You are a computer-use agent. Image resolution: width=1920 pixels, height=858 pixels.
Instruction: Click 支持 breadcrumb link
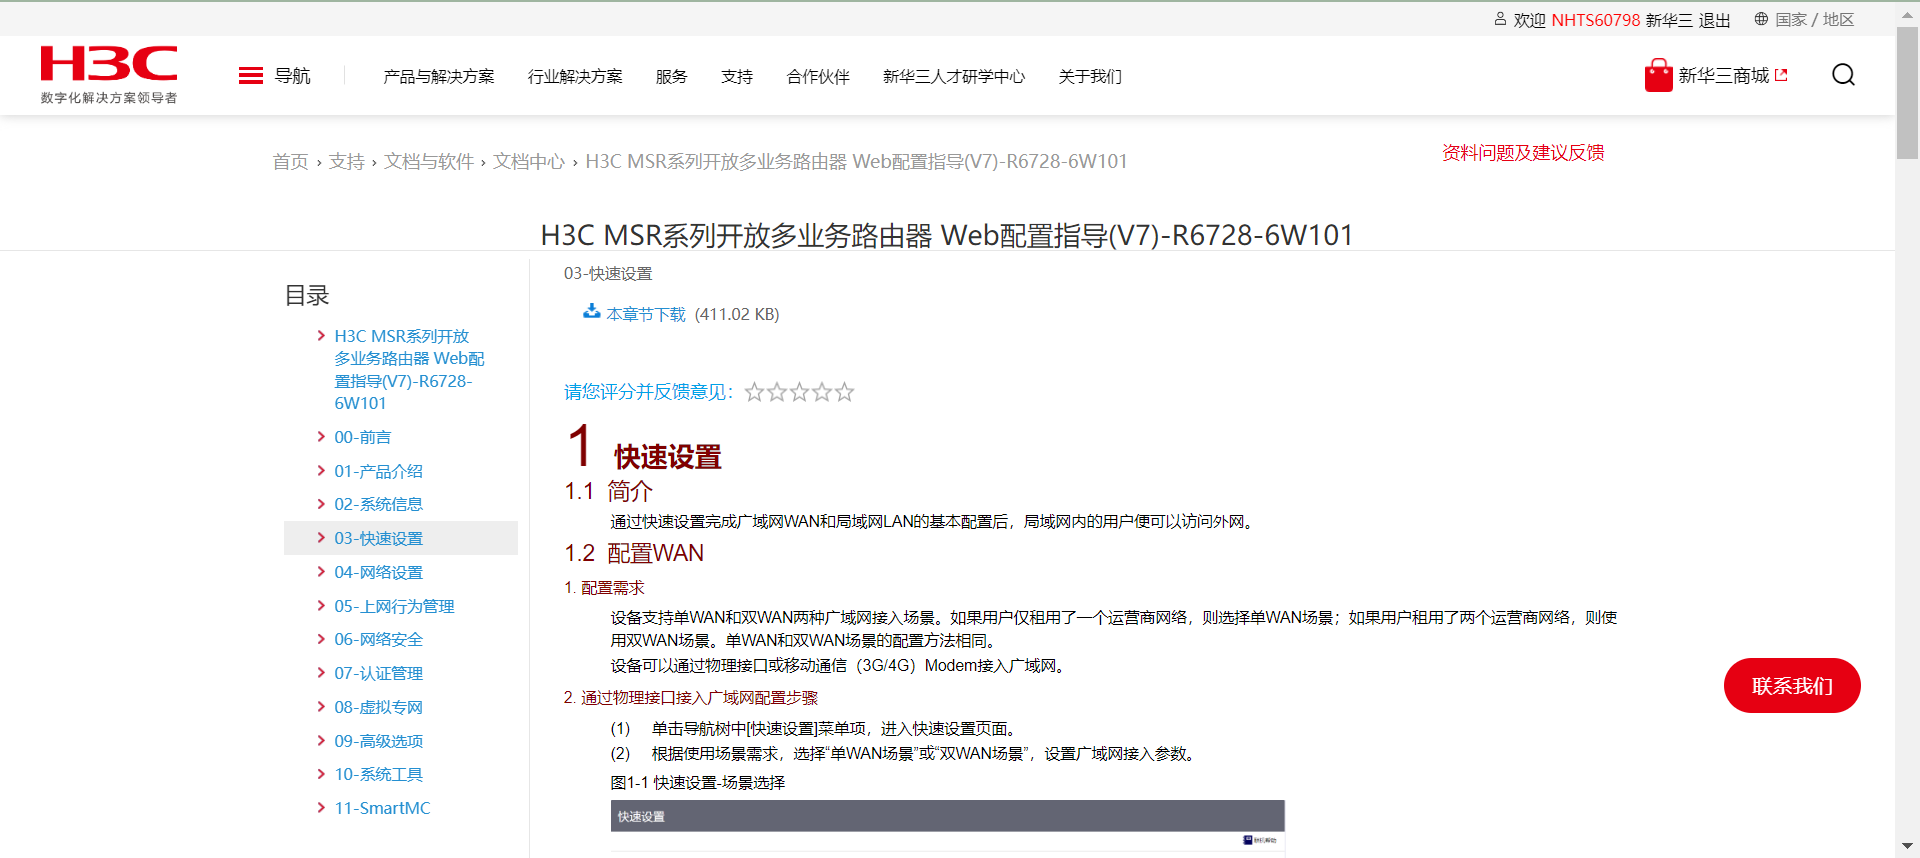[x=347, y=162]
